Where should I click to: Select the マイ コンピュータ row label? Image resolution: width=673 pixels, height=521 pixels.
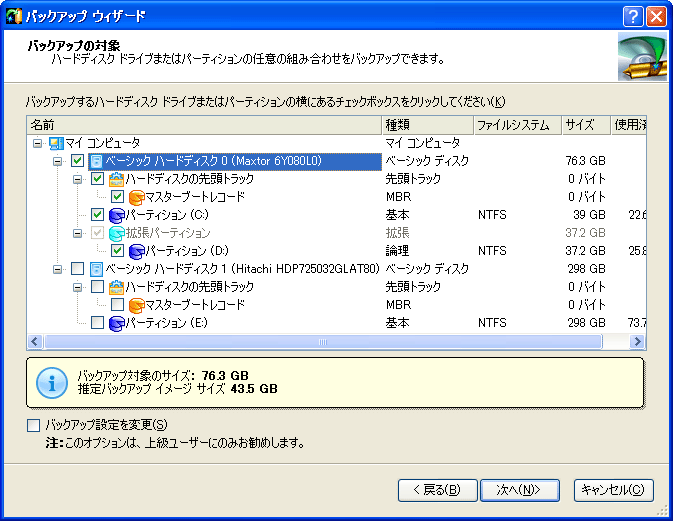pyautogui.click(x=102, y=142)
